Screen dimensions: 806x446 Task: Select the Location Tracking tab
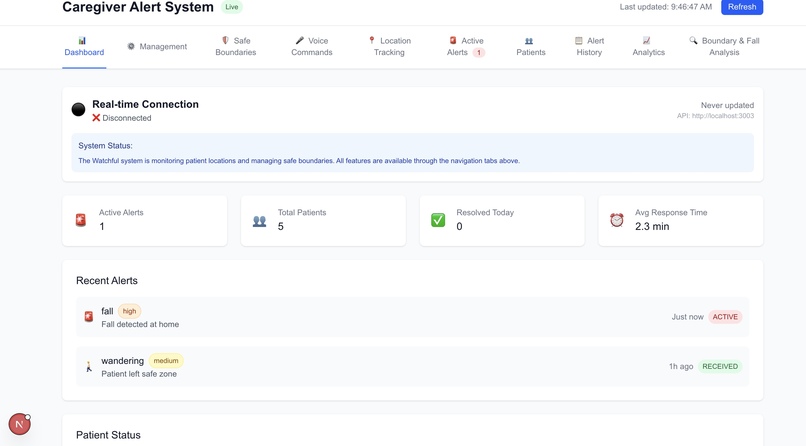tap(389, 46)
